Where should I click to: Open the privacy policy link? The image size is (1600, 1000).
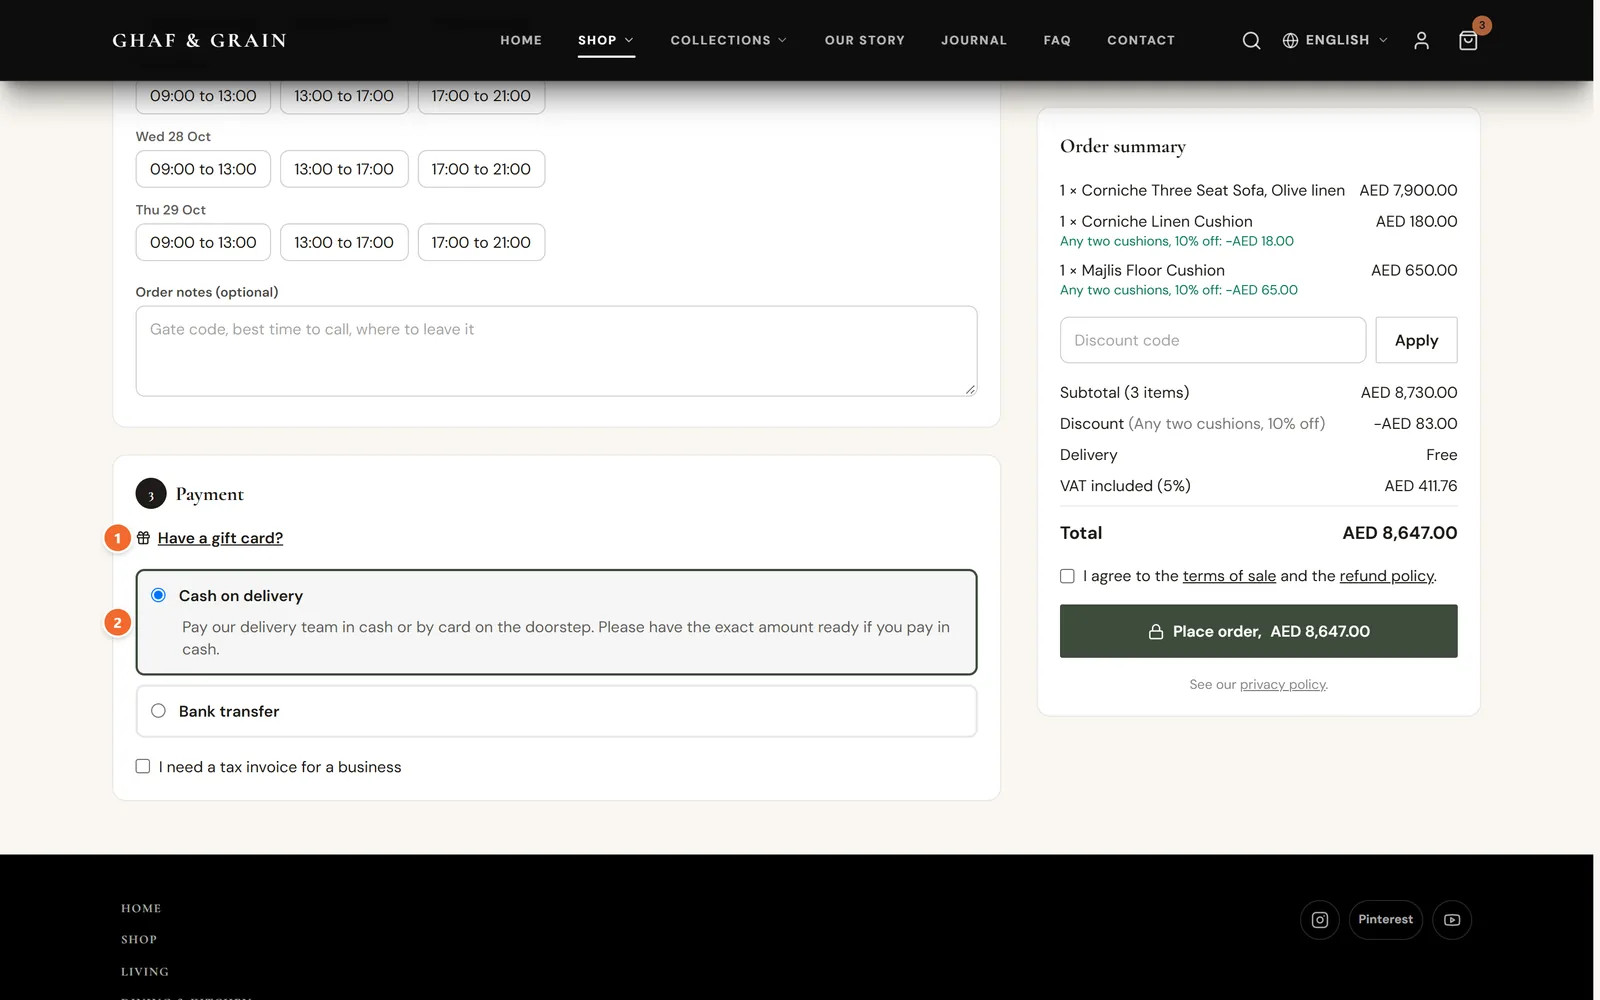pyautogui.click(x=1283, y=684)
